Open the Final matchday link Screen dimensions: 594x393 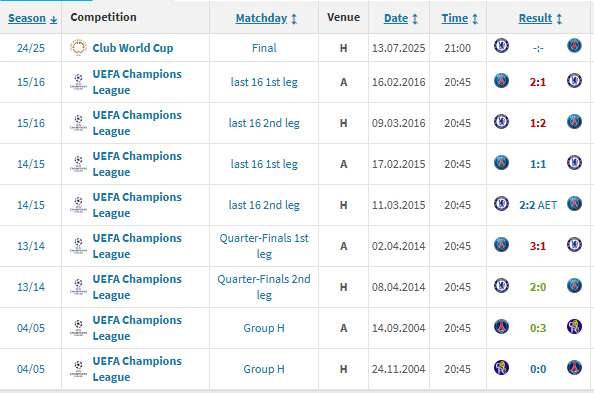coord(264,48)
